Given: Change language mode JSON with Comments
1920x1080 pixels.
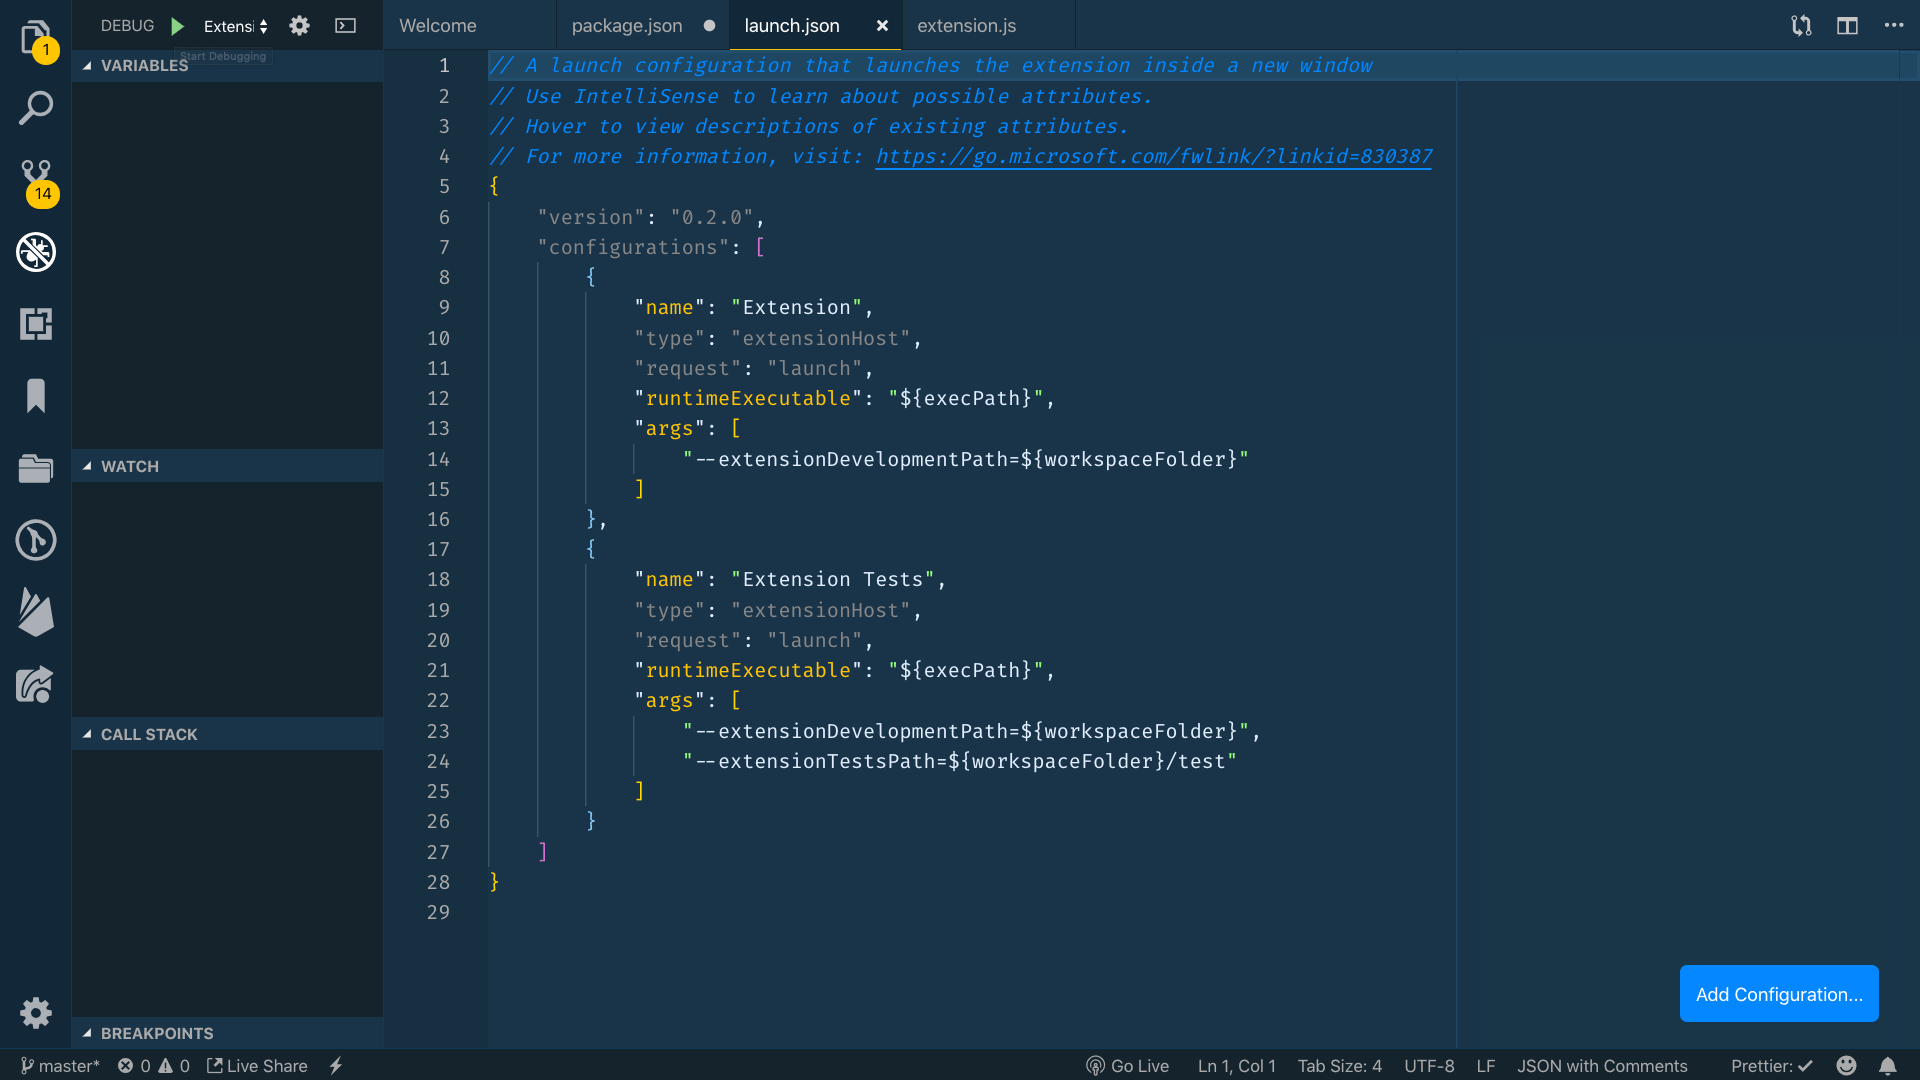Looking at the screenshot, I should coord(1602,1066).
